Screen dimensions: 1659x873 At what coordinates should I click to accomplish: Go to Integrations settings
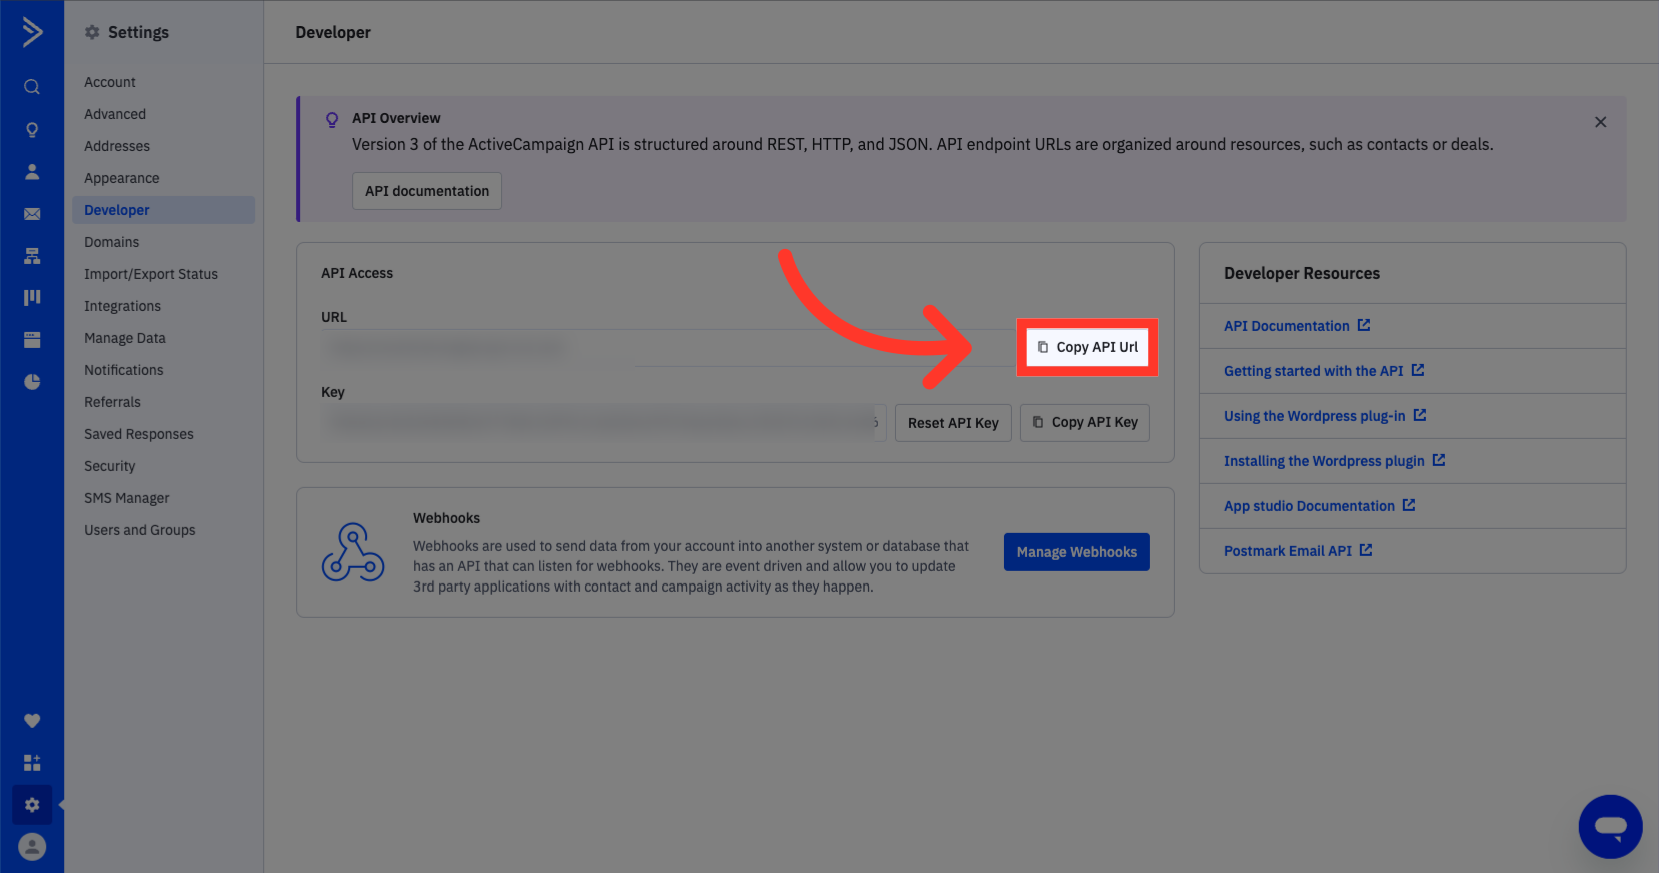(122, 306)
